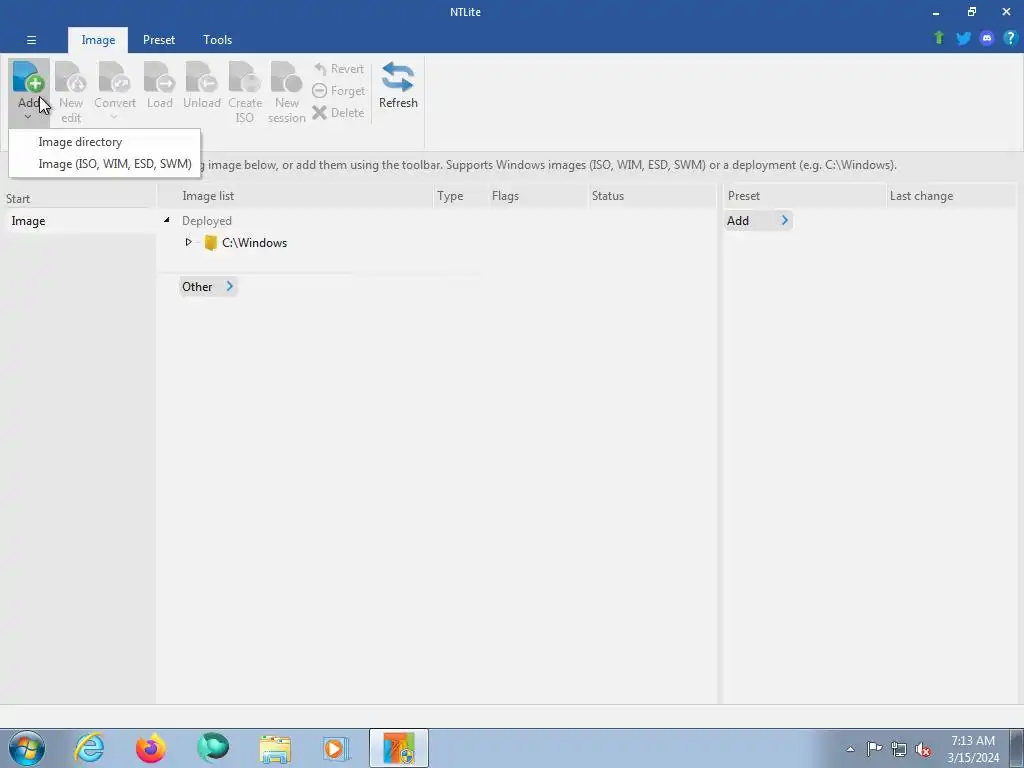This screenshot has height=768, width=1024.
Task: Switch to the Image ribbon tab
Action: point(98,40)
